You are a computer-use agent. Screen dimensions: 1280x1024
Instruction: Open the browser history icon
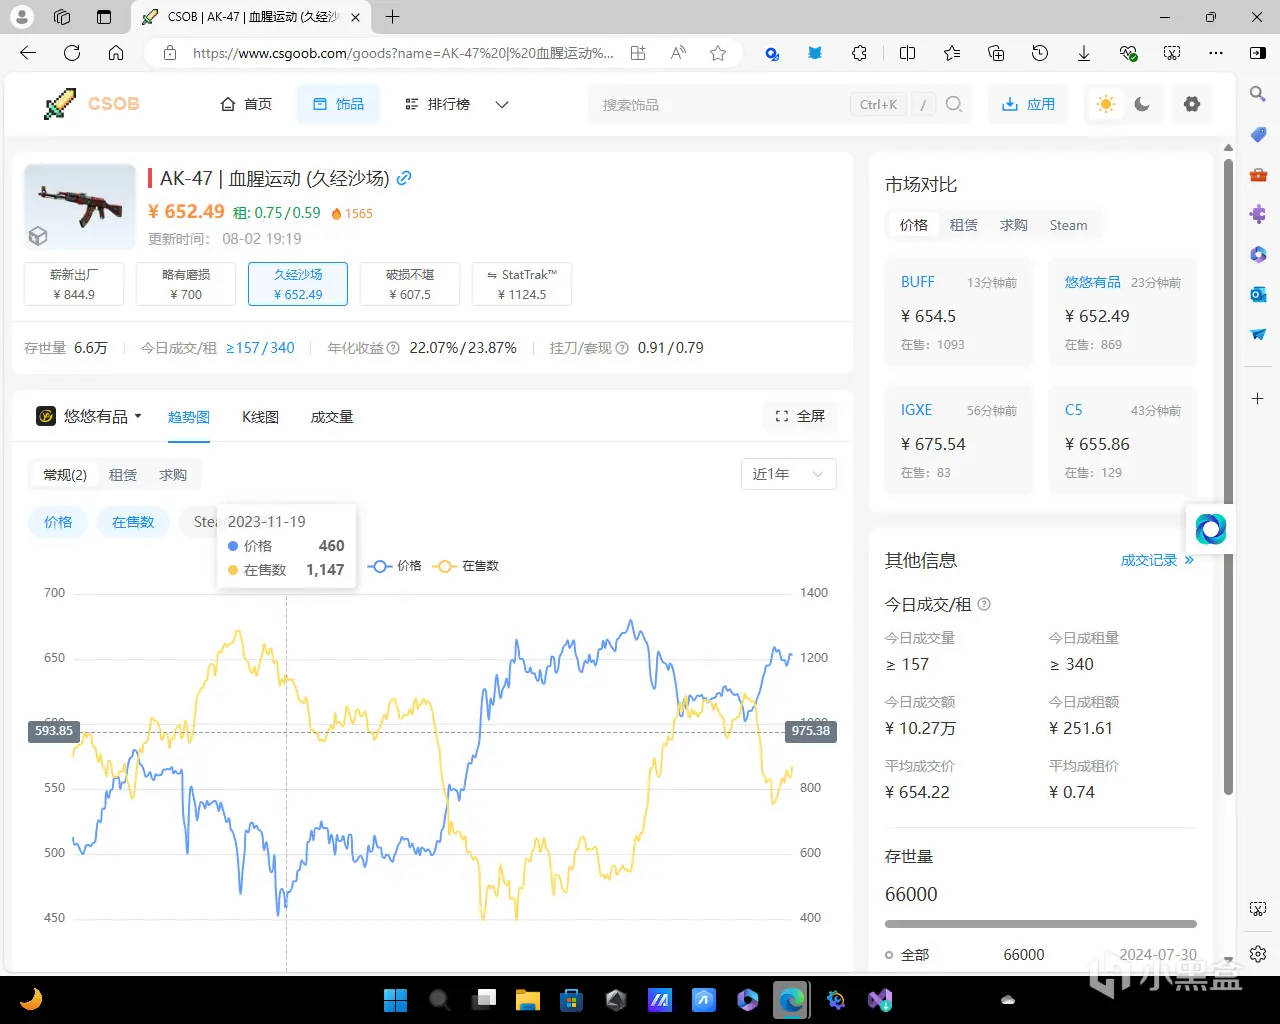tap(1040, 53)
